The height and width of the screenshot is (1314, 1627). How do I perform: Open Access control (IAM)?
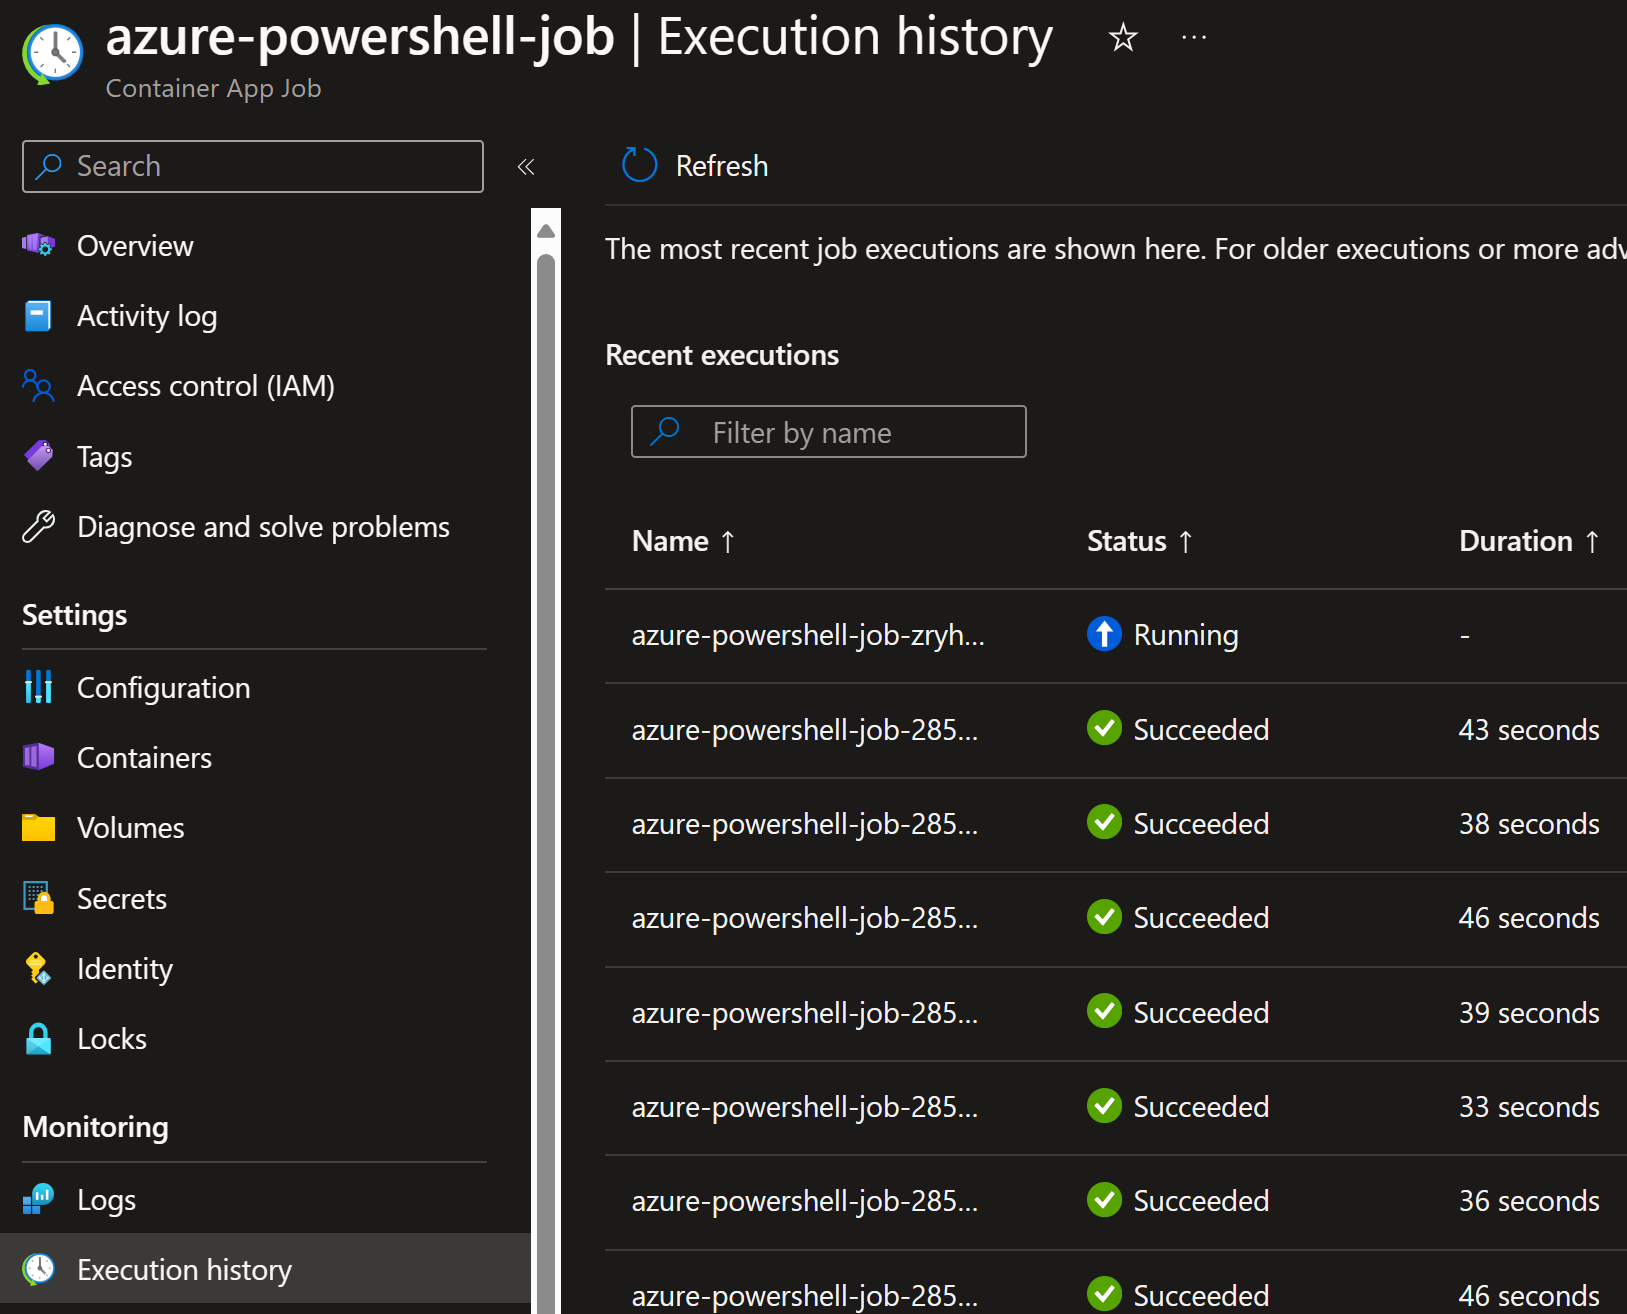pyautogui.click(x=206, y=386)
